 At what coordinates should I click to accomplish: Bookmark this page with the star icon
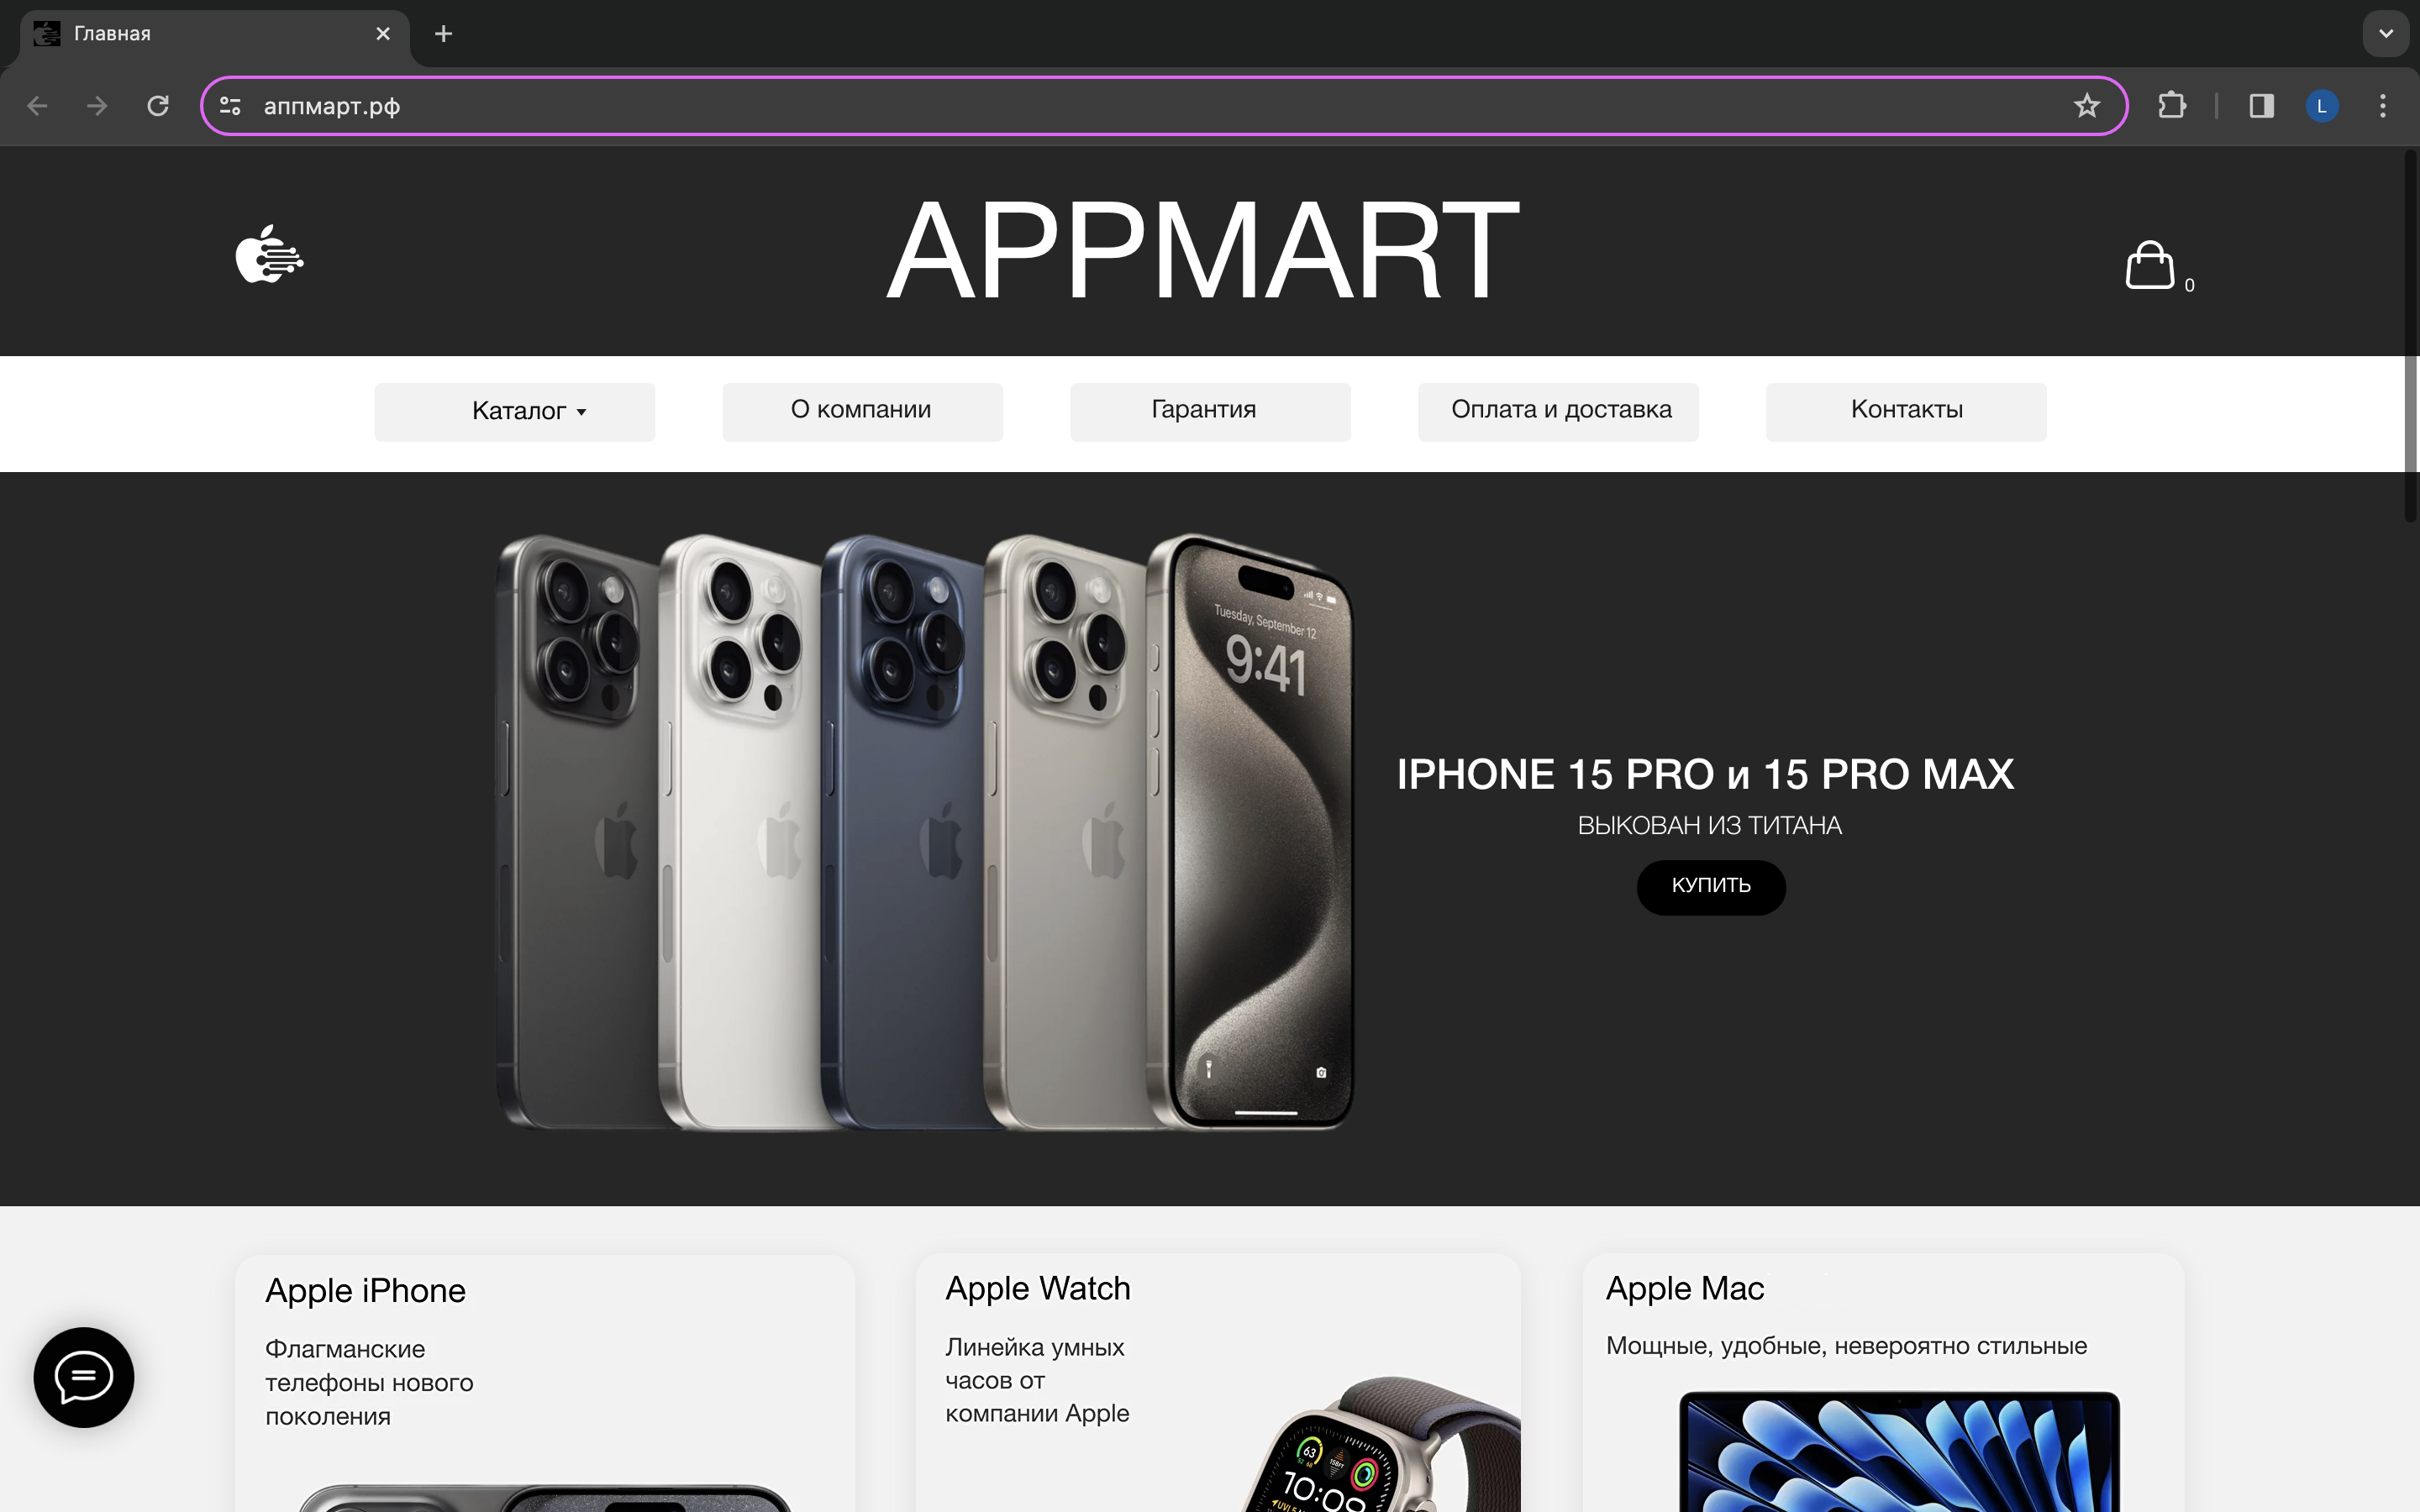2086,106
